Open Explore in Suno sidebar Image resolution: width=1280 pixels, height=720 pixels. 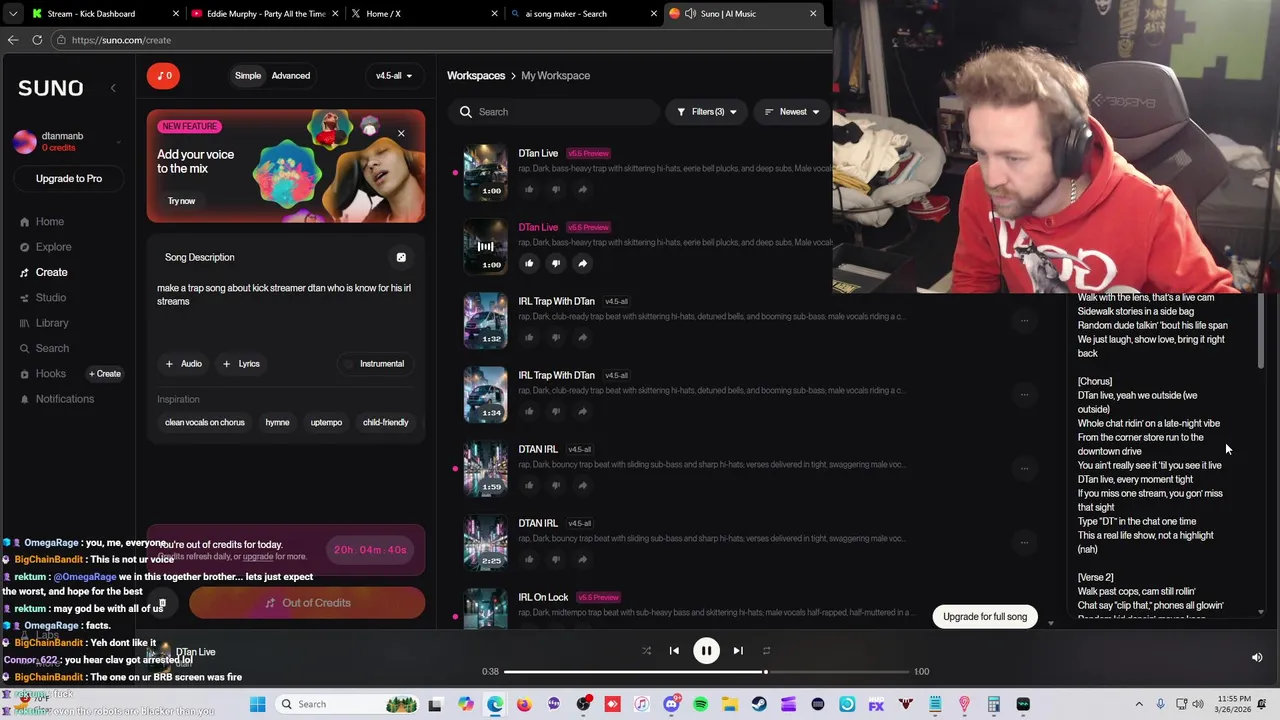coord(46,247)
